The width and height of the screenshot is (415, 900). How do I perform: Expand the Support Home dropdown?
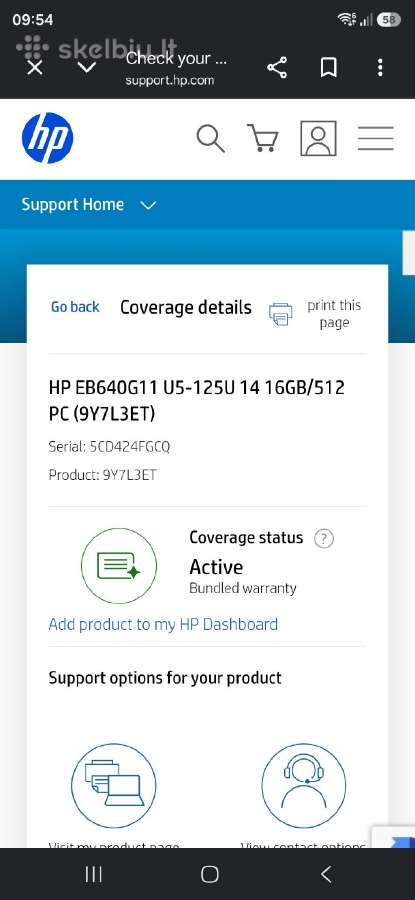(x=89, y=205)
